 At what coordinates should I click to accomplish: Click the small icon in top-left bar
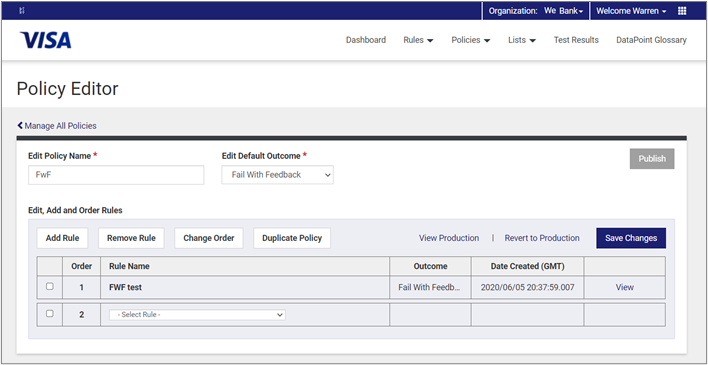point(21,11)
